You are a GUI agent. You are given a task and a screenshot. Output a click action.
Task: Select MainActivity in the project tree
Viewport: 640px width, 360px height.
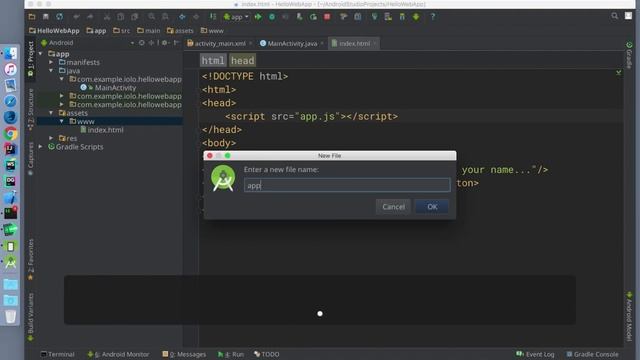(108, 87)
